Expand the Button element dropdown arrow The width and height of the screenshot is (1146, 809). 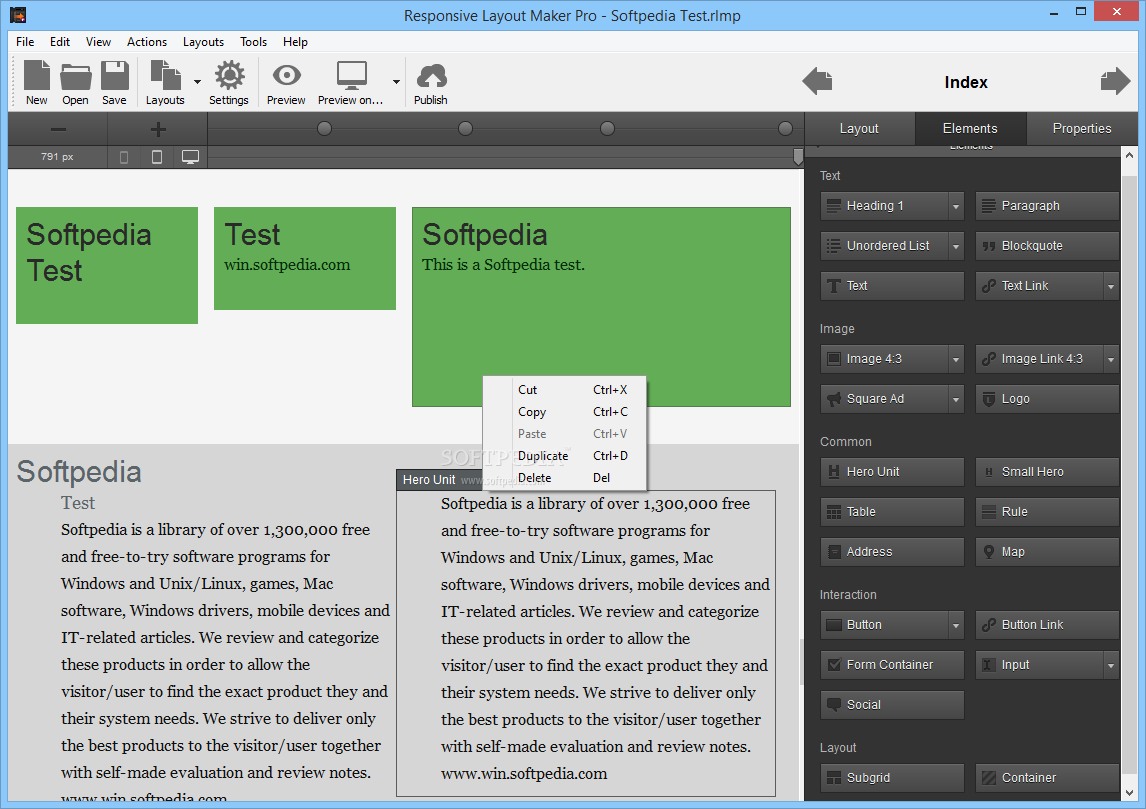[x=956, y=625]
